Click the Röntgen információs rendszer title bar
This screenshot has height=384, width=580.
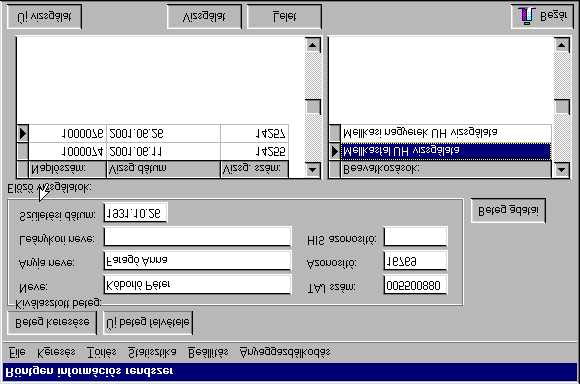(290, 371)
